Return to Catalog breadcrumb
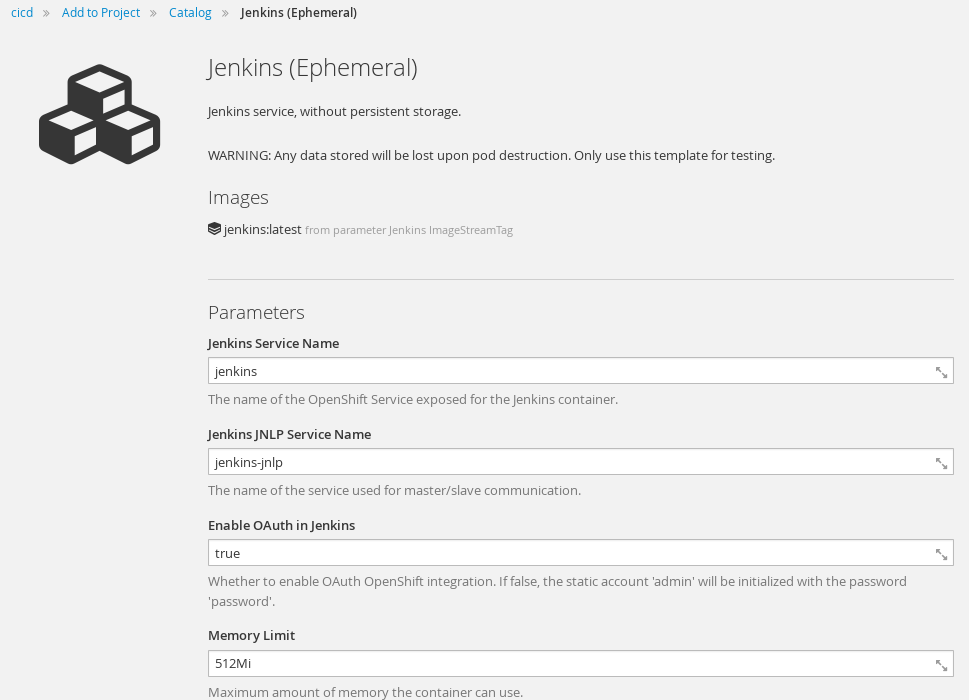The width and height of the screenshot is (969, 700). [x=190, y=12]
